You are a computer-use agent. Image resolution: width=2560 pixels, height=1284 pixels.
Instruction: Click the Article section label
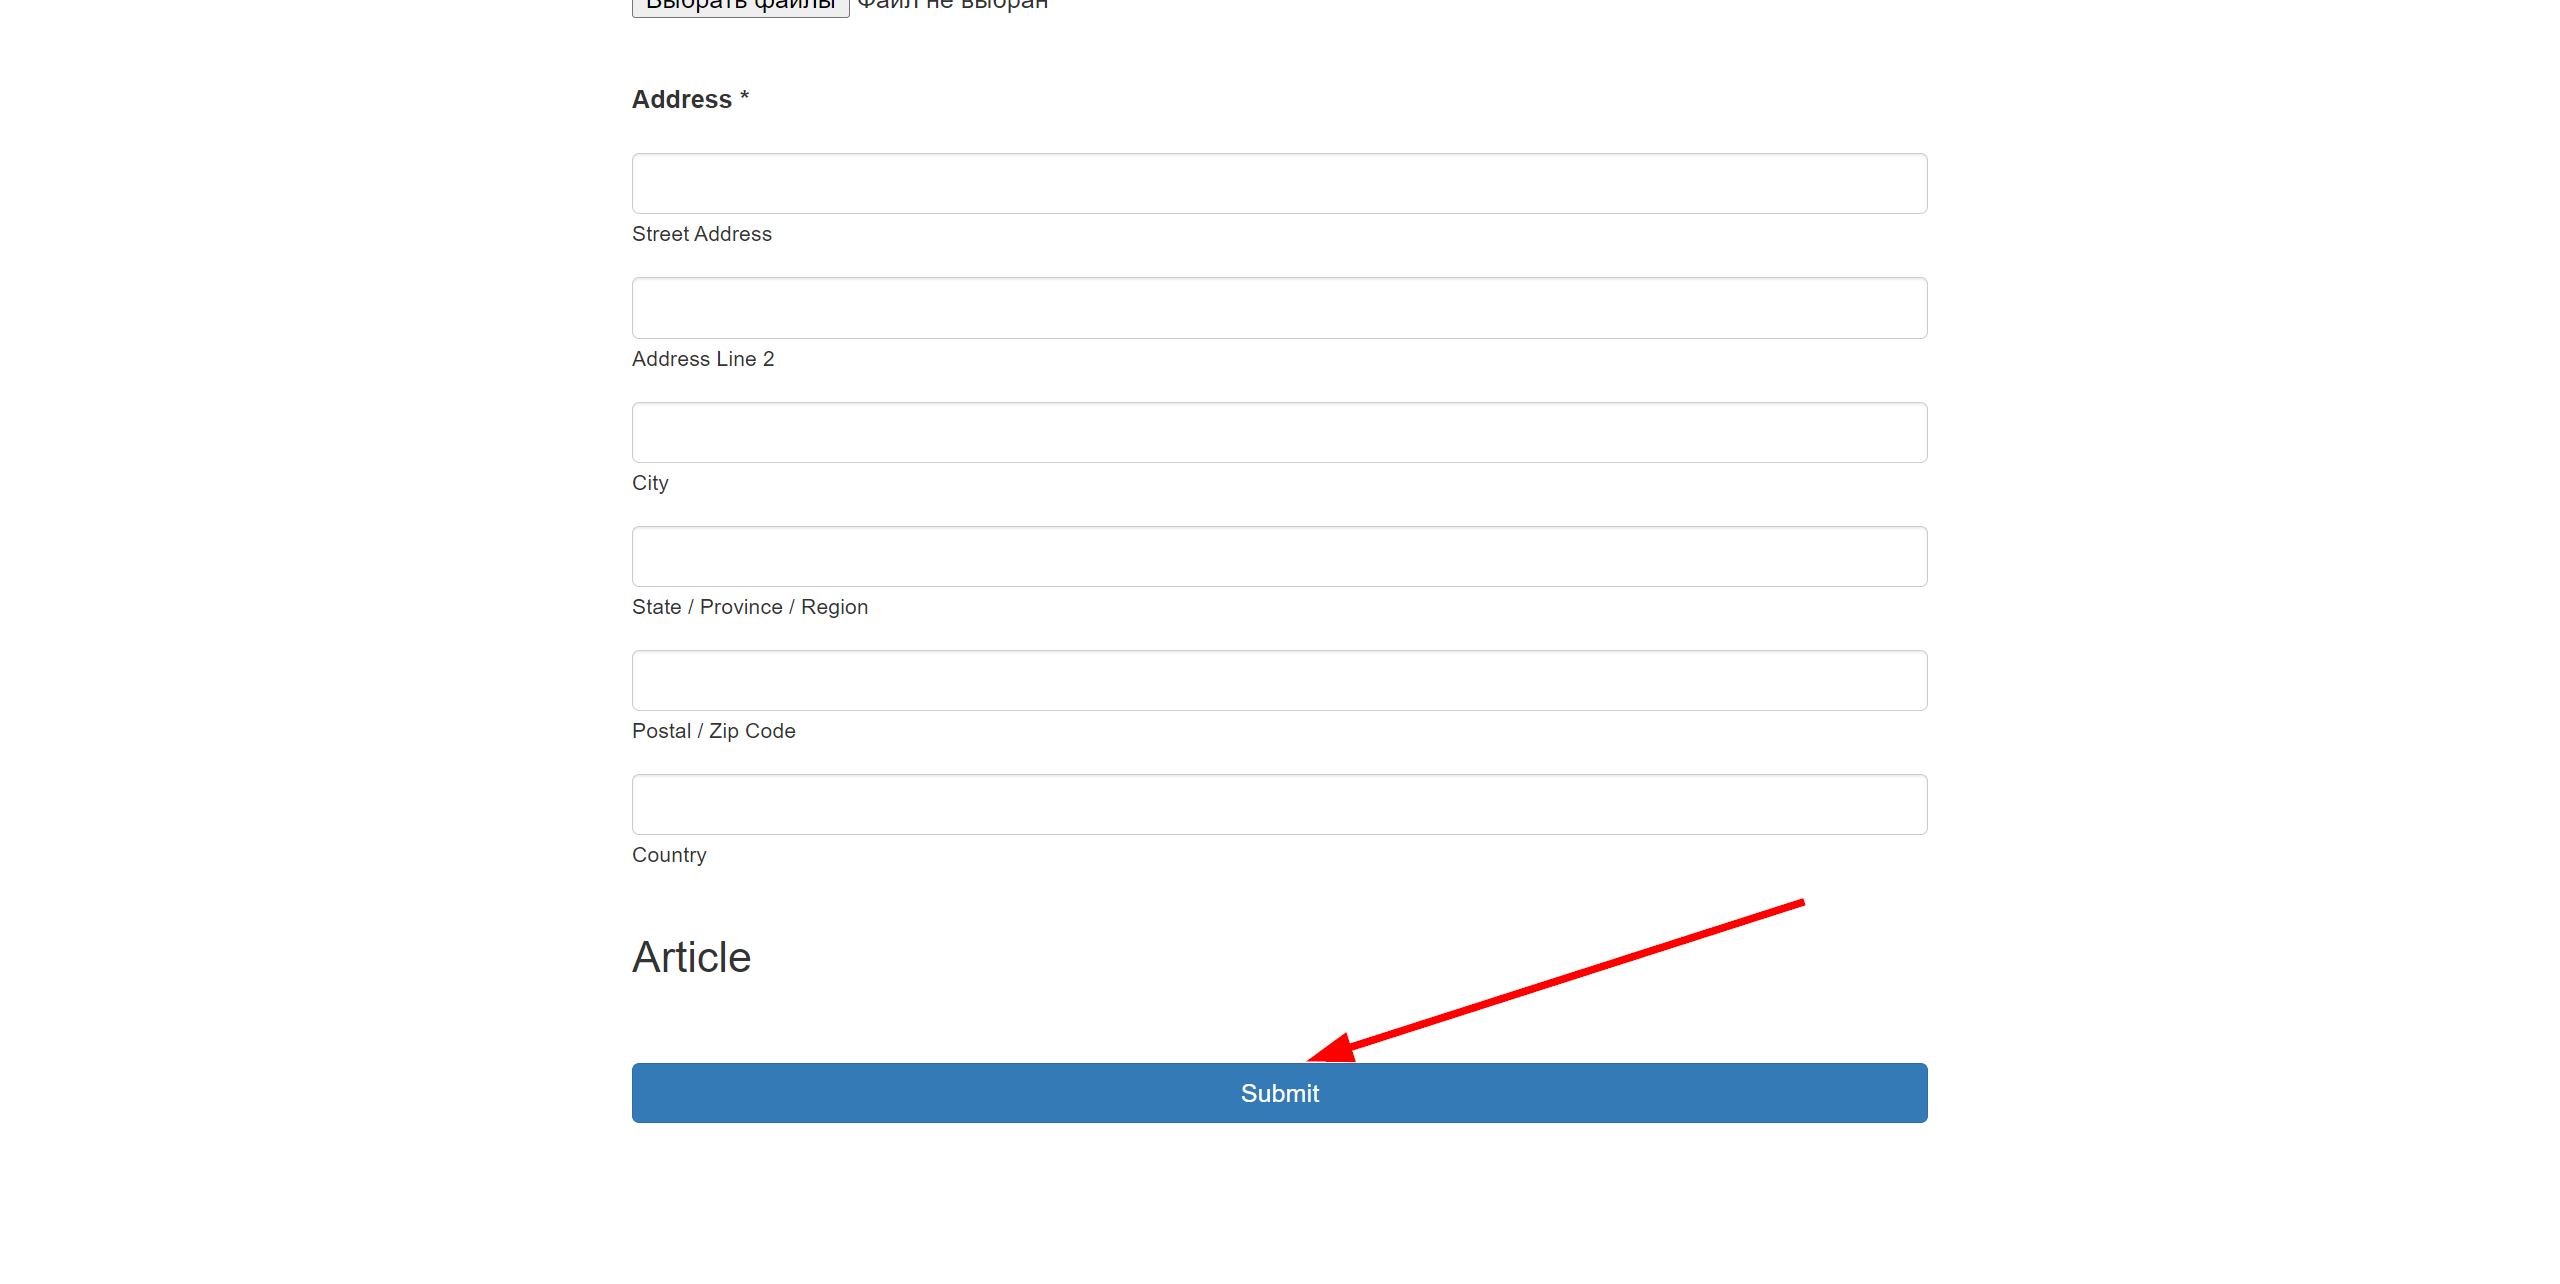coord(689,956)
